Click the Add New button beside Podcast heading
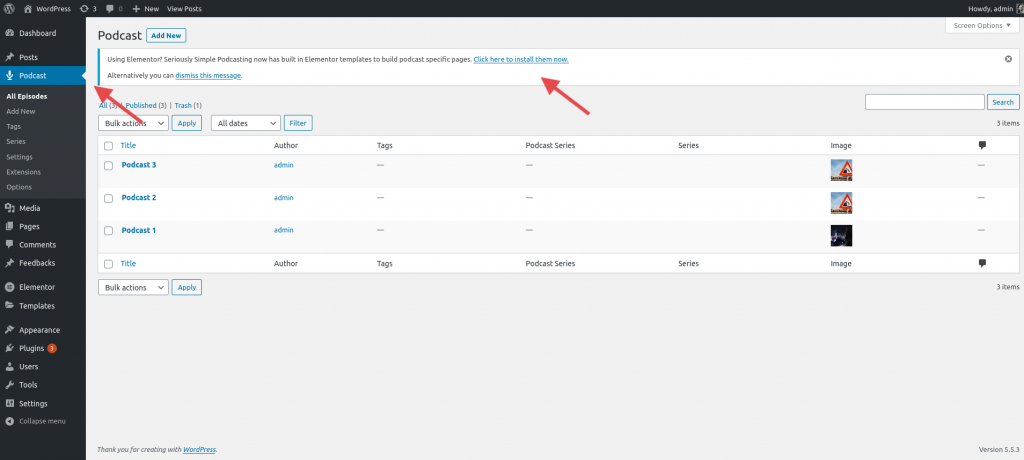Image resolution: width=1024 pixels, height=460 pixels. pyautogui.click(x=166, y=35)
